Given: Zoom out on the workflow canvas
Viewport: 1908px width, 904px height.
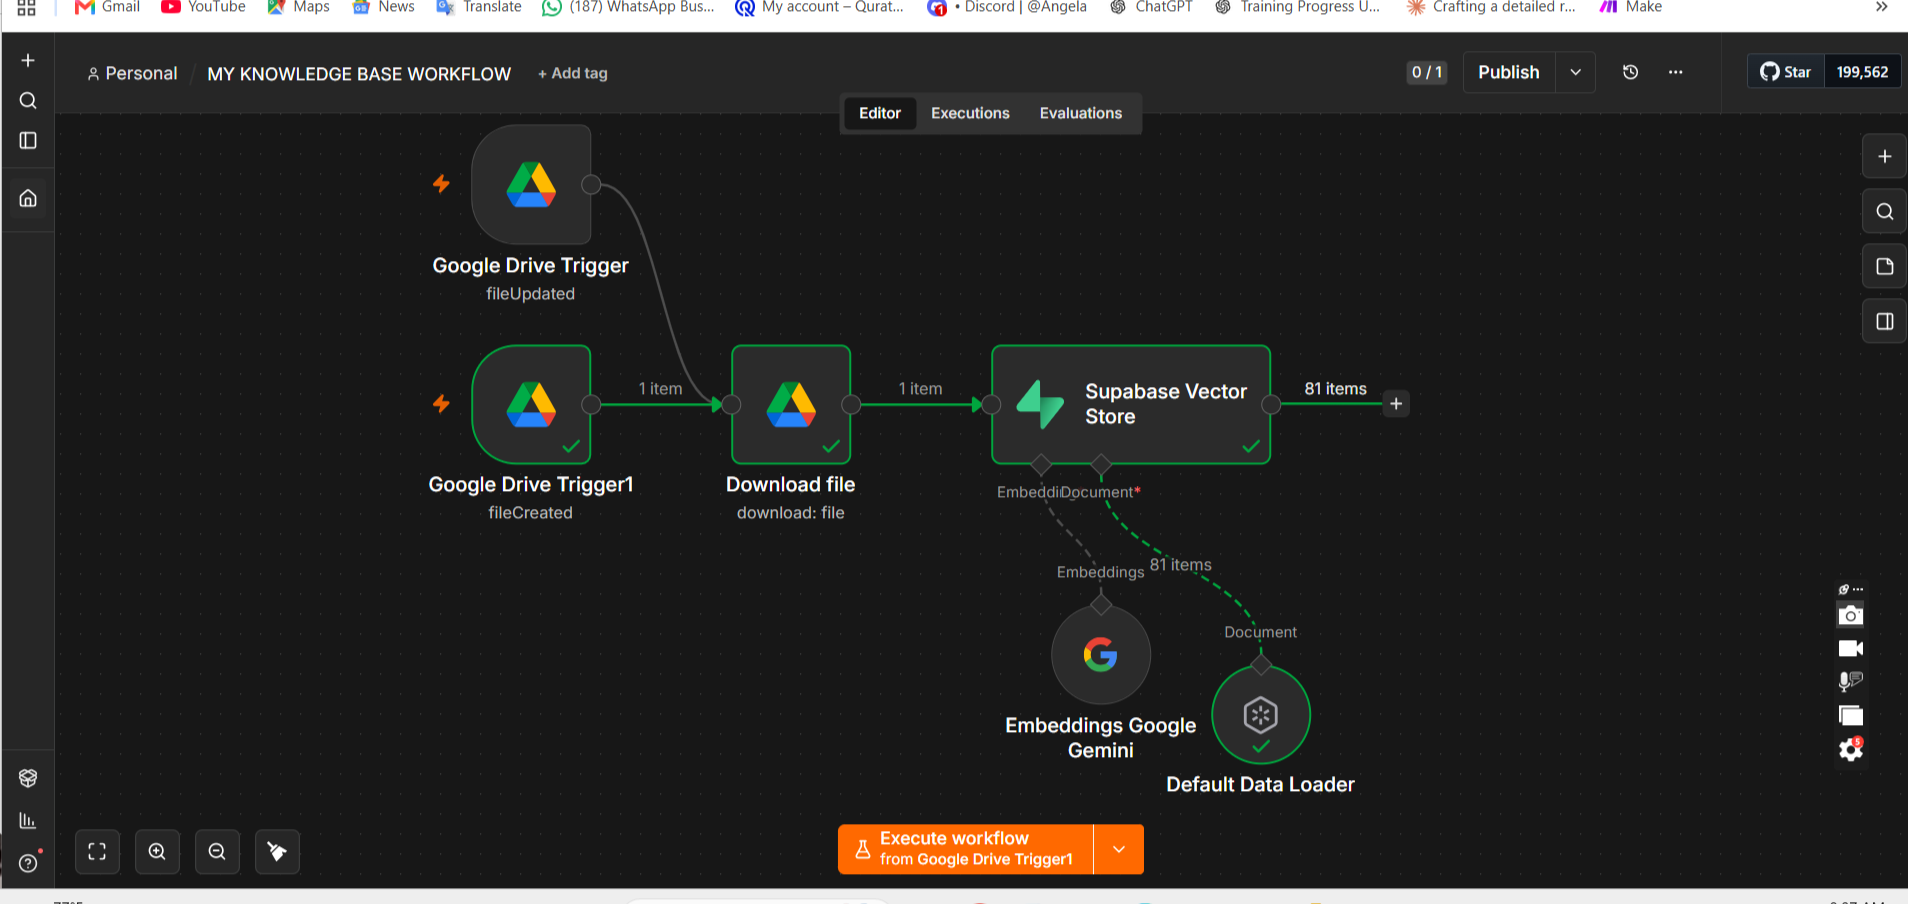Looking at the screenshot, I should click(217, 852).
